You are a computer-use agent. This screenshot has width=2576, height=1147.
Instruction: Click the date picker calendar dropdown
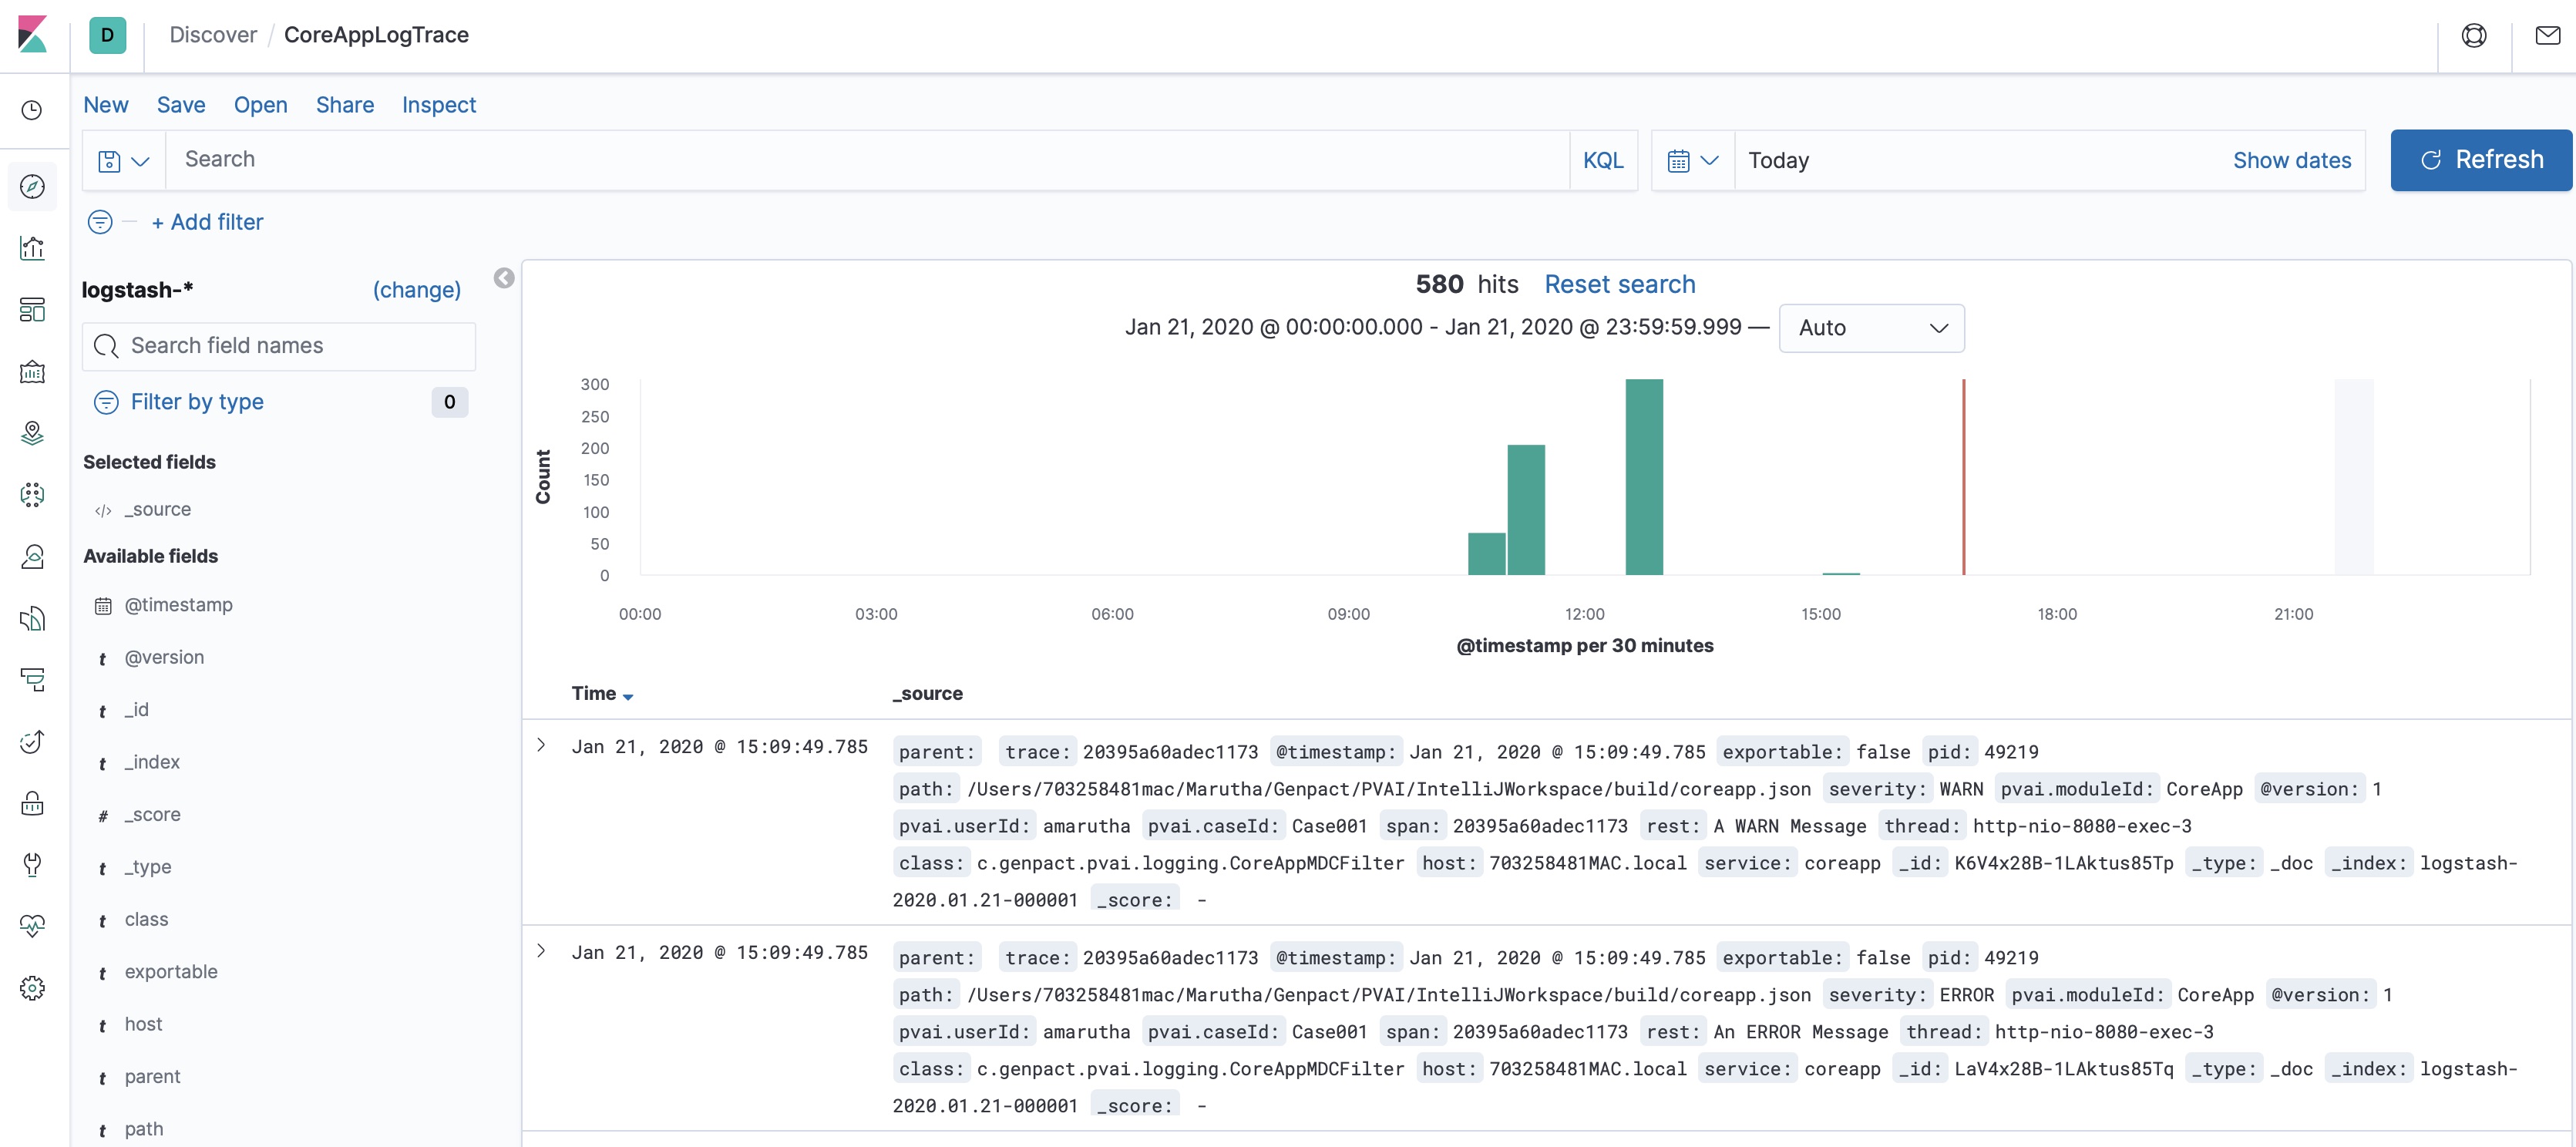[1690, 160]
